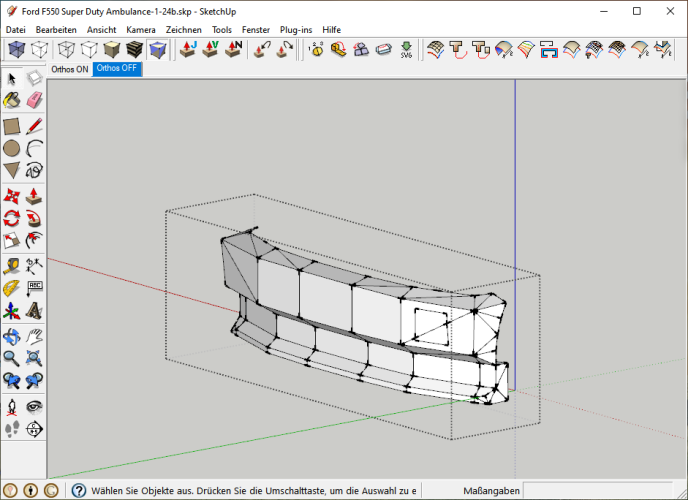Toggle X-Ray face style
The image size is (688, 500).
click(17, 50)
